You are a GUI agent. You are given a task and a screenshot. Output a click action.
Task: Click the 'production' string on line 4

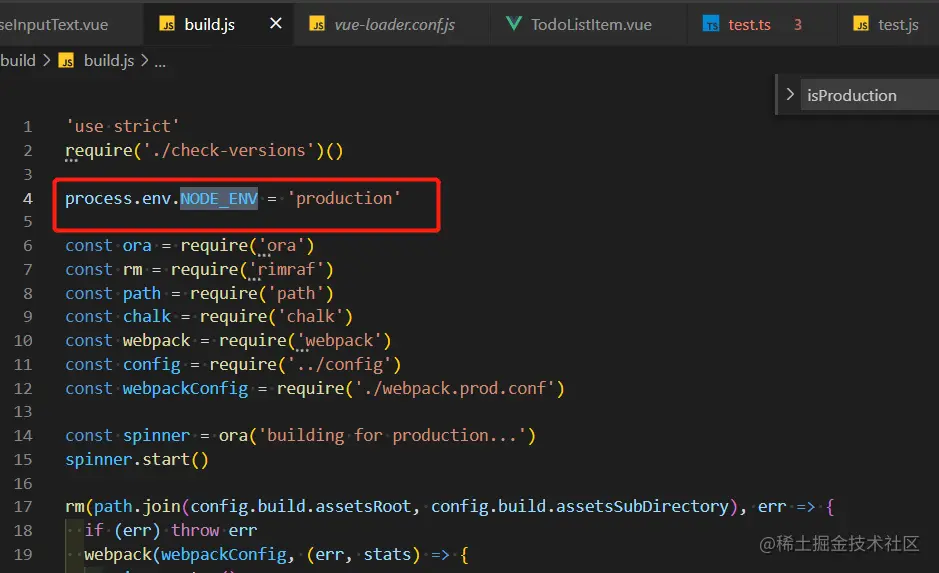coord(344,198)
